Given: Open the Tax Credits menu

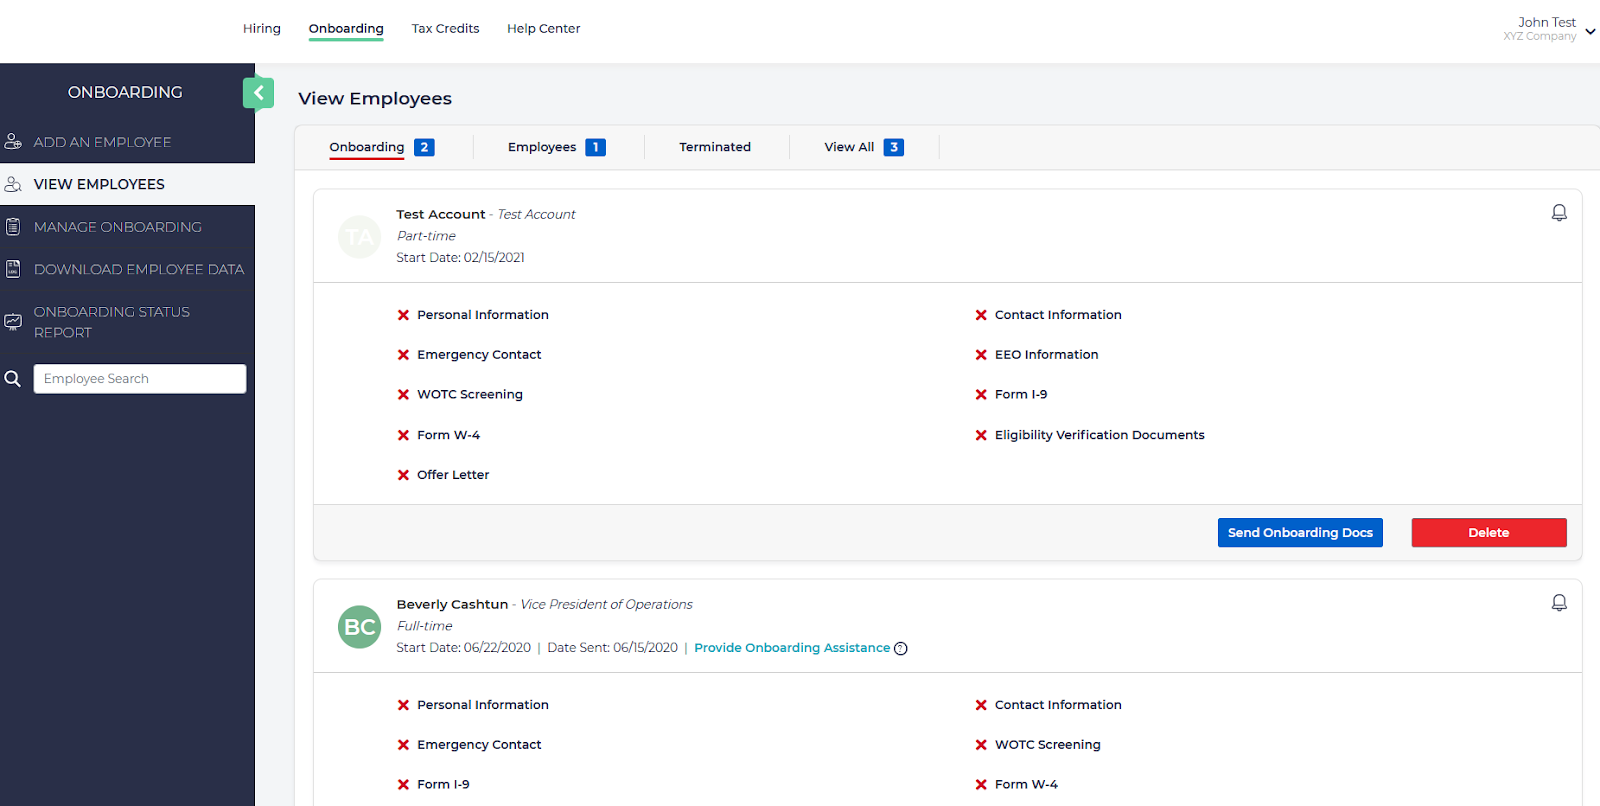Looking at the screenshot, I should tap(445, 29).
